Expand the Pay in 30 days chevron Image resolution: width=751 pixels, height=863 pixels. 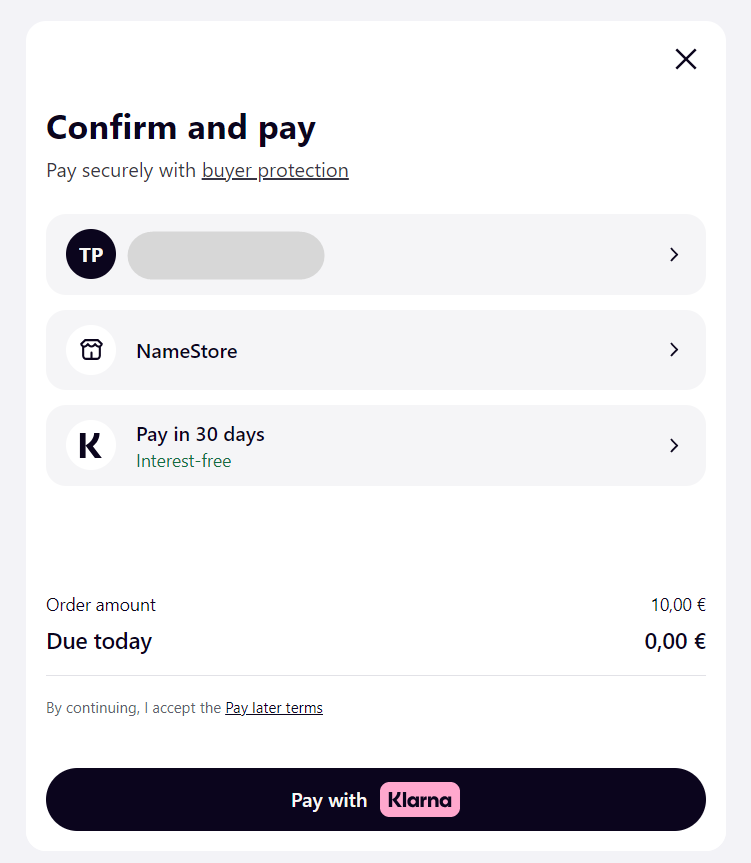674,445
